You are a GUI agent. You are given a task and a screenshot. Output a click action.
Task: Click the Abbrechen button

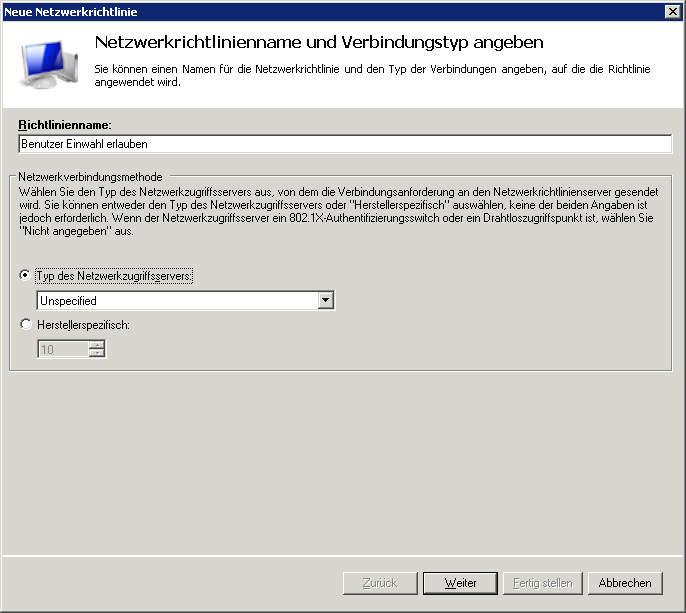[x=625, y=583]
